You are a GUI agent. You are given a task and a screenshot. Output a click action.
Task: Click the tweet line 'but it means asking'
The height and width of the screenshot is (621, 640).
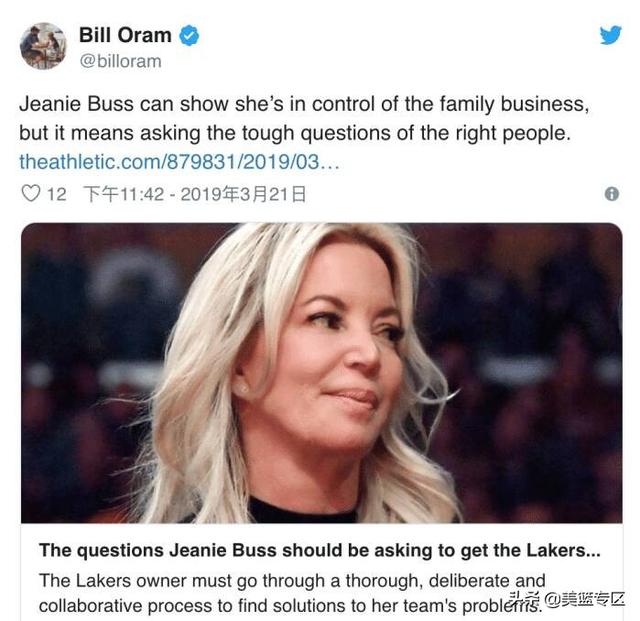[x=295, y=134]
